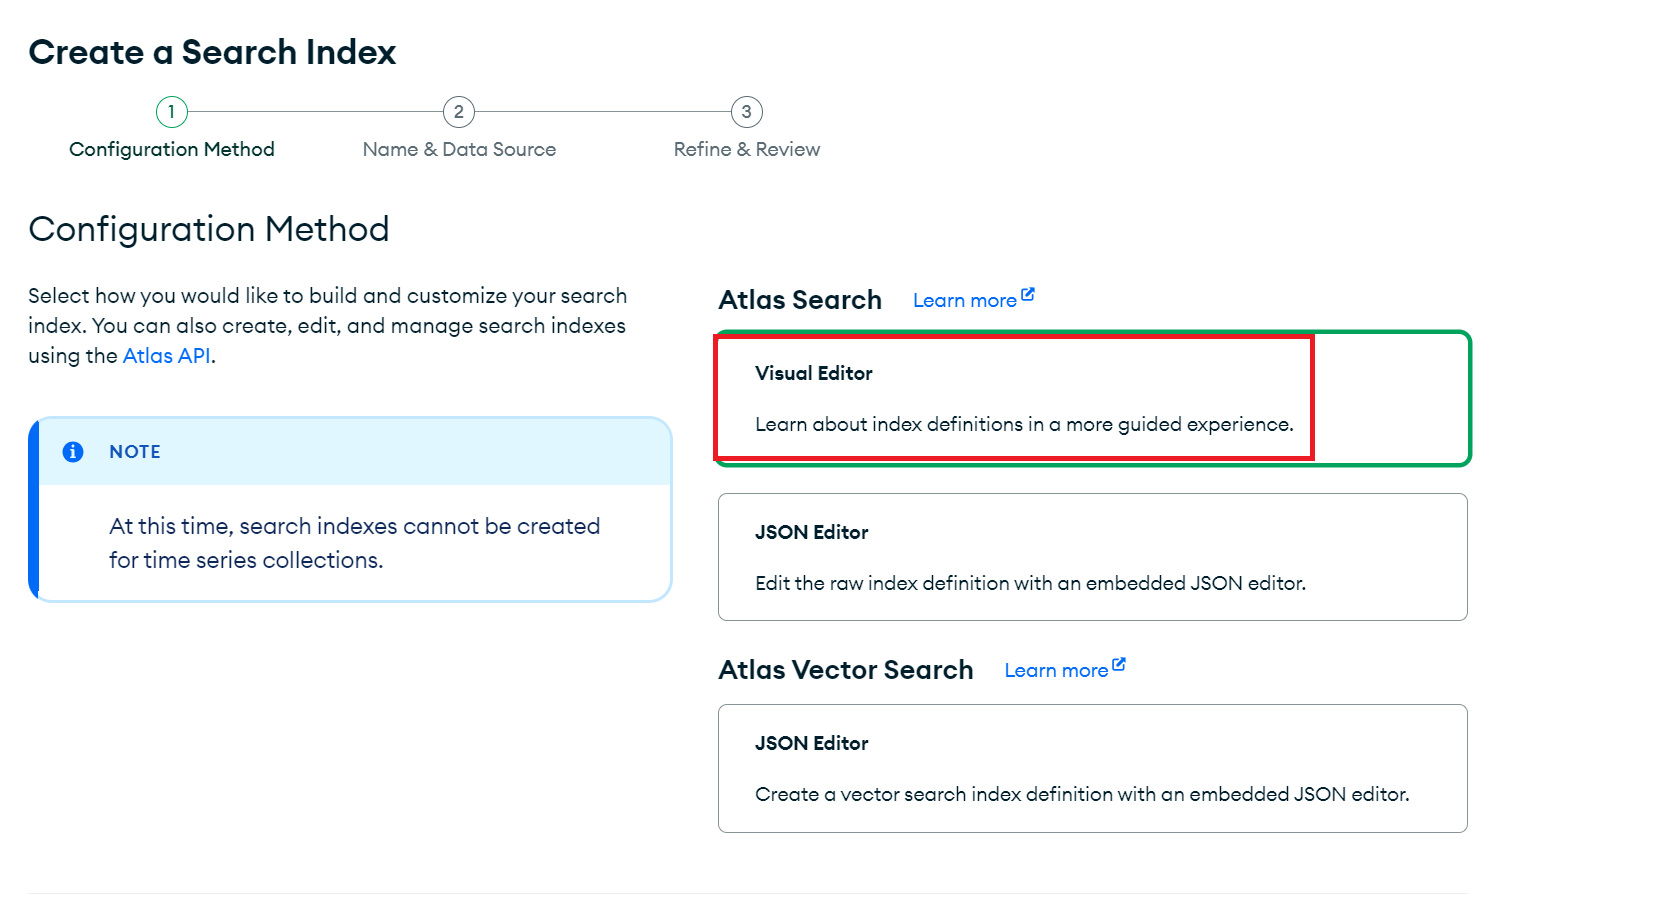The height and width of the screenshot is (903, 1671).
Task: Click the Configuration Method step label
Action: coord(172,149)
